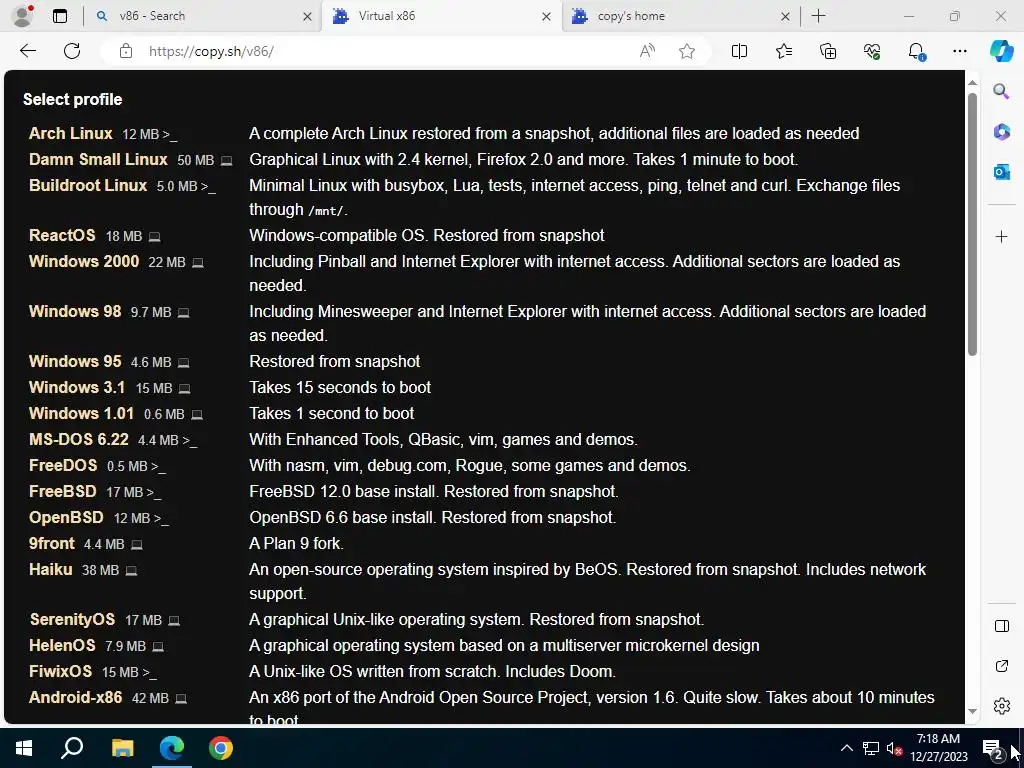The image size is (1024, 768).
Task: Open Microsoft 365 sidebar icon
Action: pos(1001,131)
